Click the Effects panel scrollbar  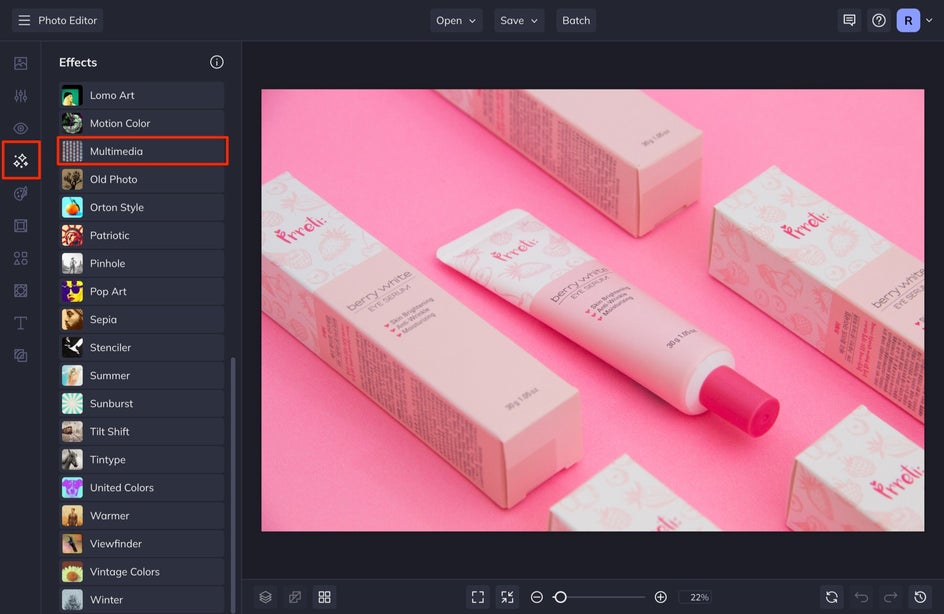tap(233, 485)
